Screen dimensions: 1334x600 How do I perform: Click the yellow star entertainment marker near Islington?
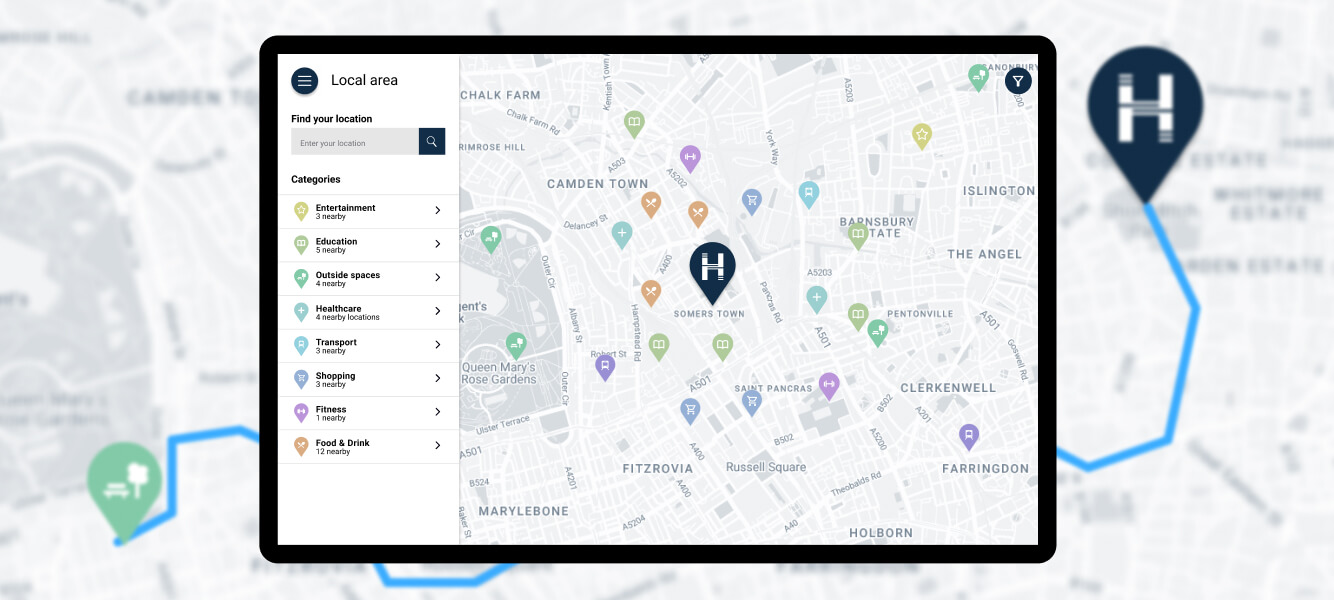click(x=921, y=133)
